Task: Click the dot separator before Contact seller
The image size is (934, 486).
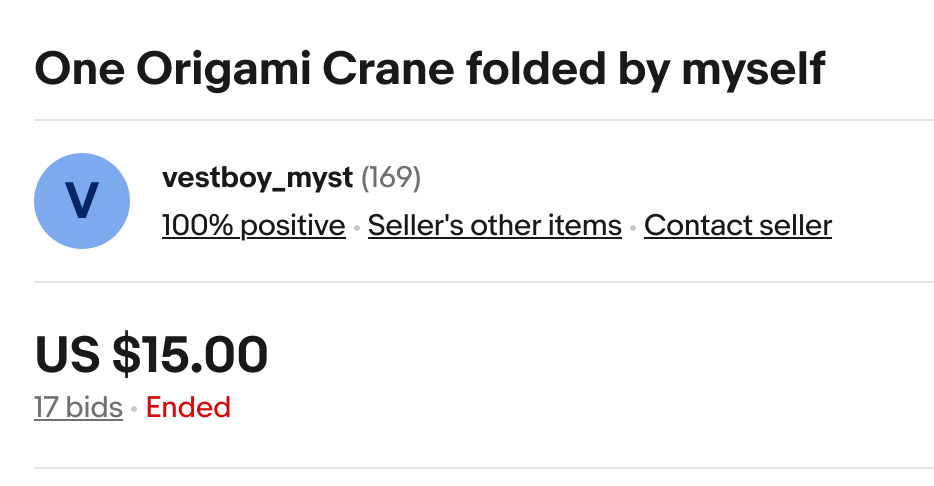Action: tap(633, 228)
